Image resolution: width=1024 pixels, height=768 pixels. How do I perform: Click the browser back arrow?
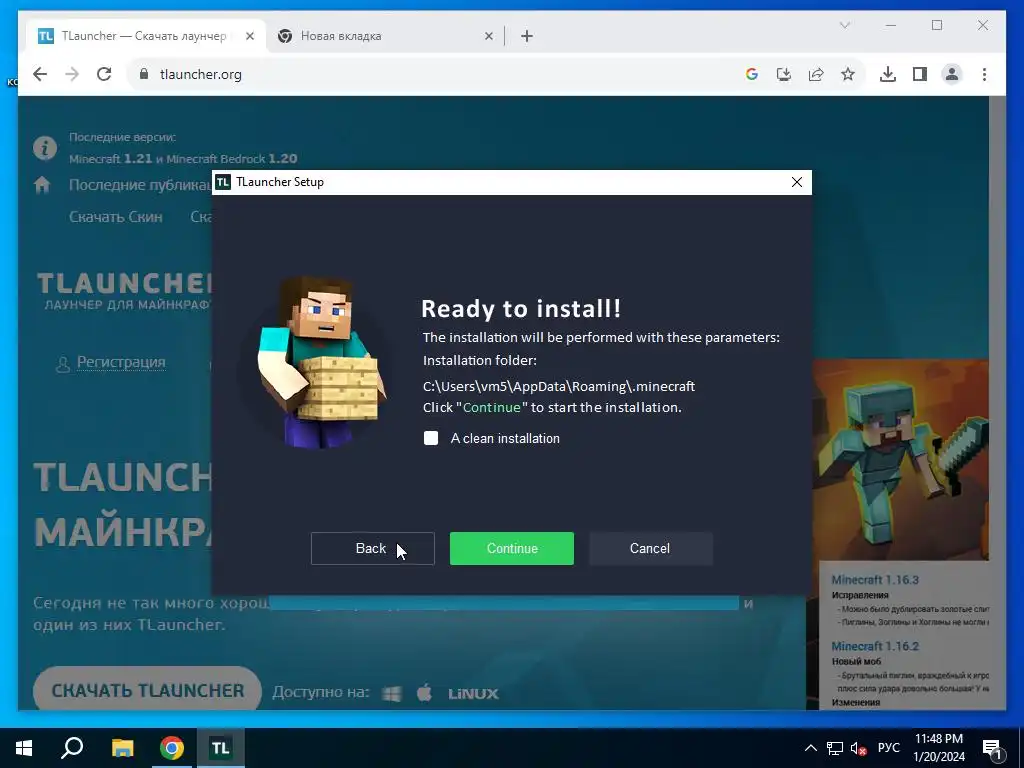(x=40, y=74)
